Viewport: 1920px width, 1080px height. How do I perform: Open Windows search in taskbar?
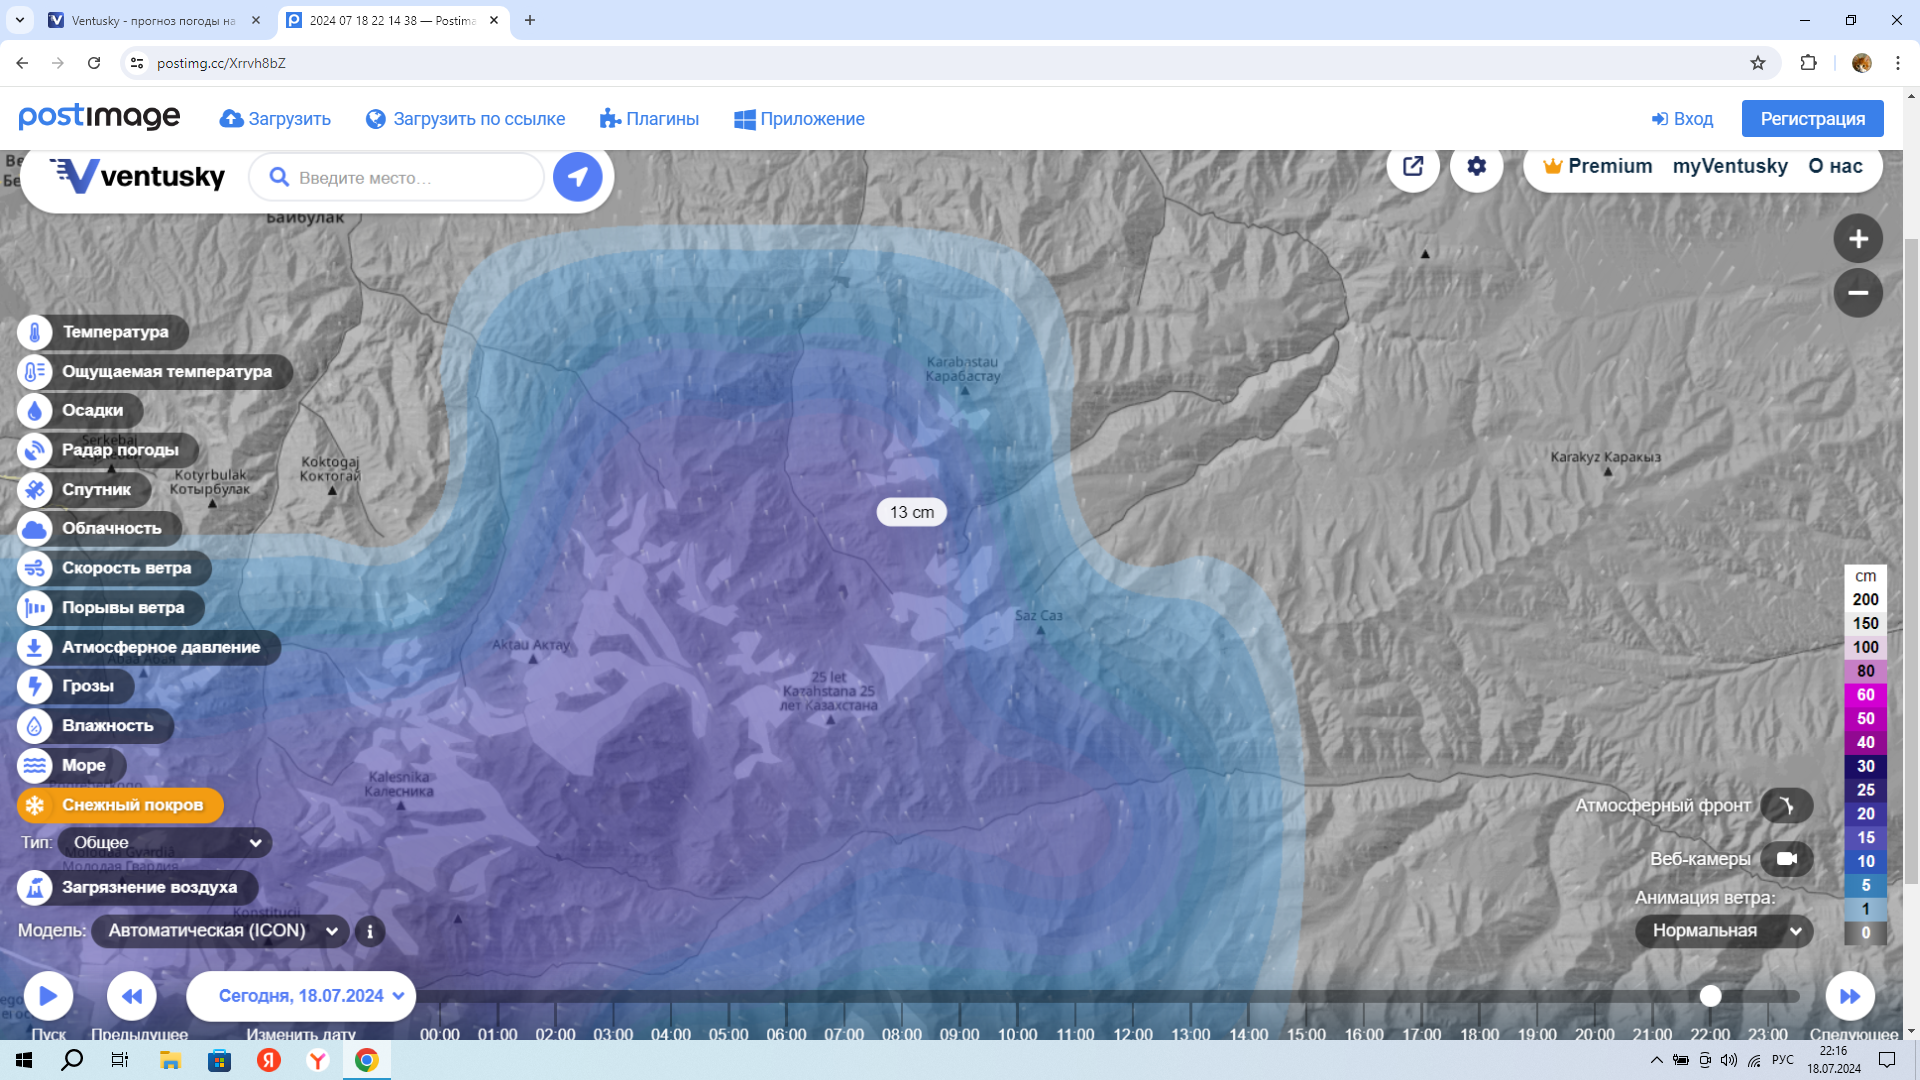[x=72, y=1060]
